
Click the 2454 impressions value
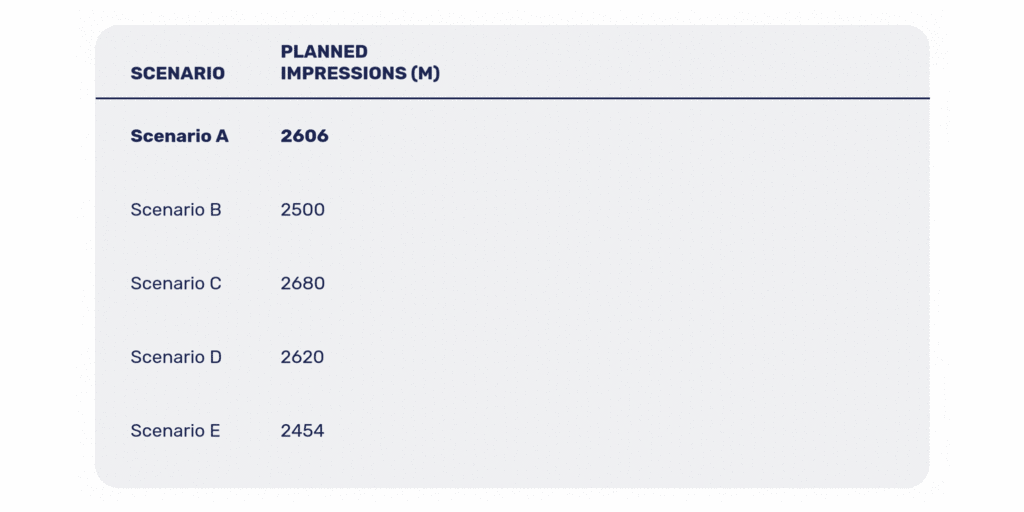click(302, 431)
